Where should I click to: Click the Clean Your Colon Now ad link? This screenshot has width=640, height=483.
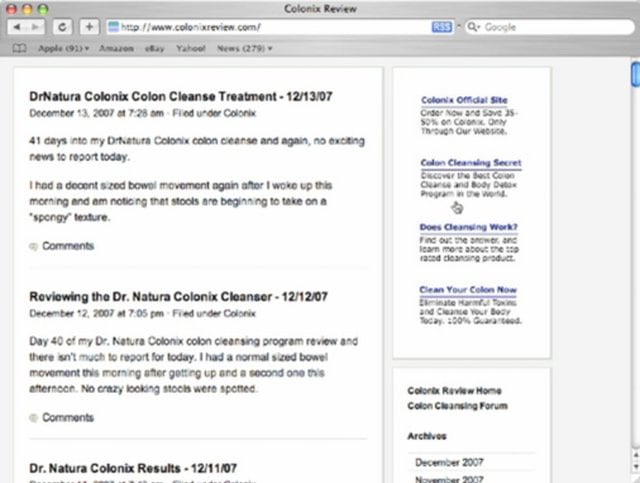tap(468, 290)
